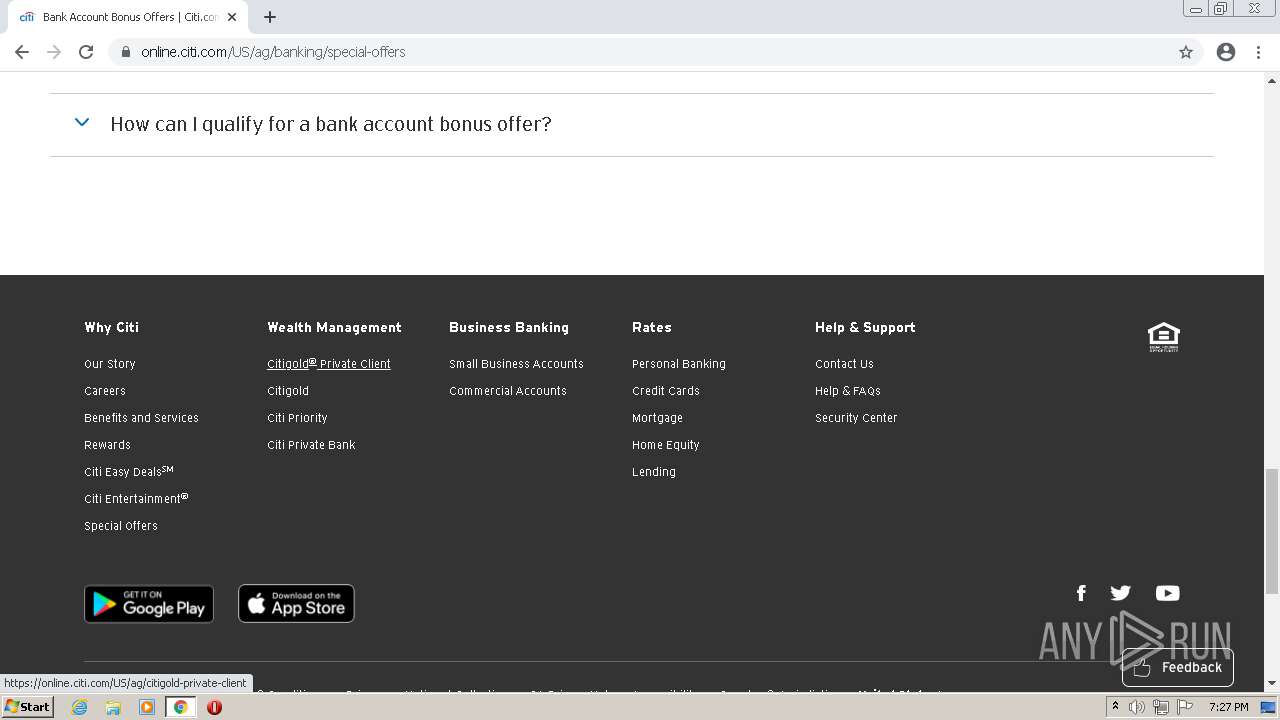
Task: Reload the current page
Action: [x=86, y=52]
